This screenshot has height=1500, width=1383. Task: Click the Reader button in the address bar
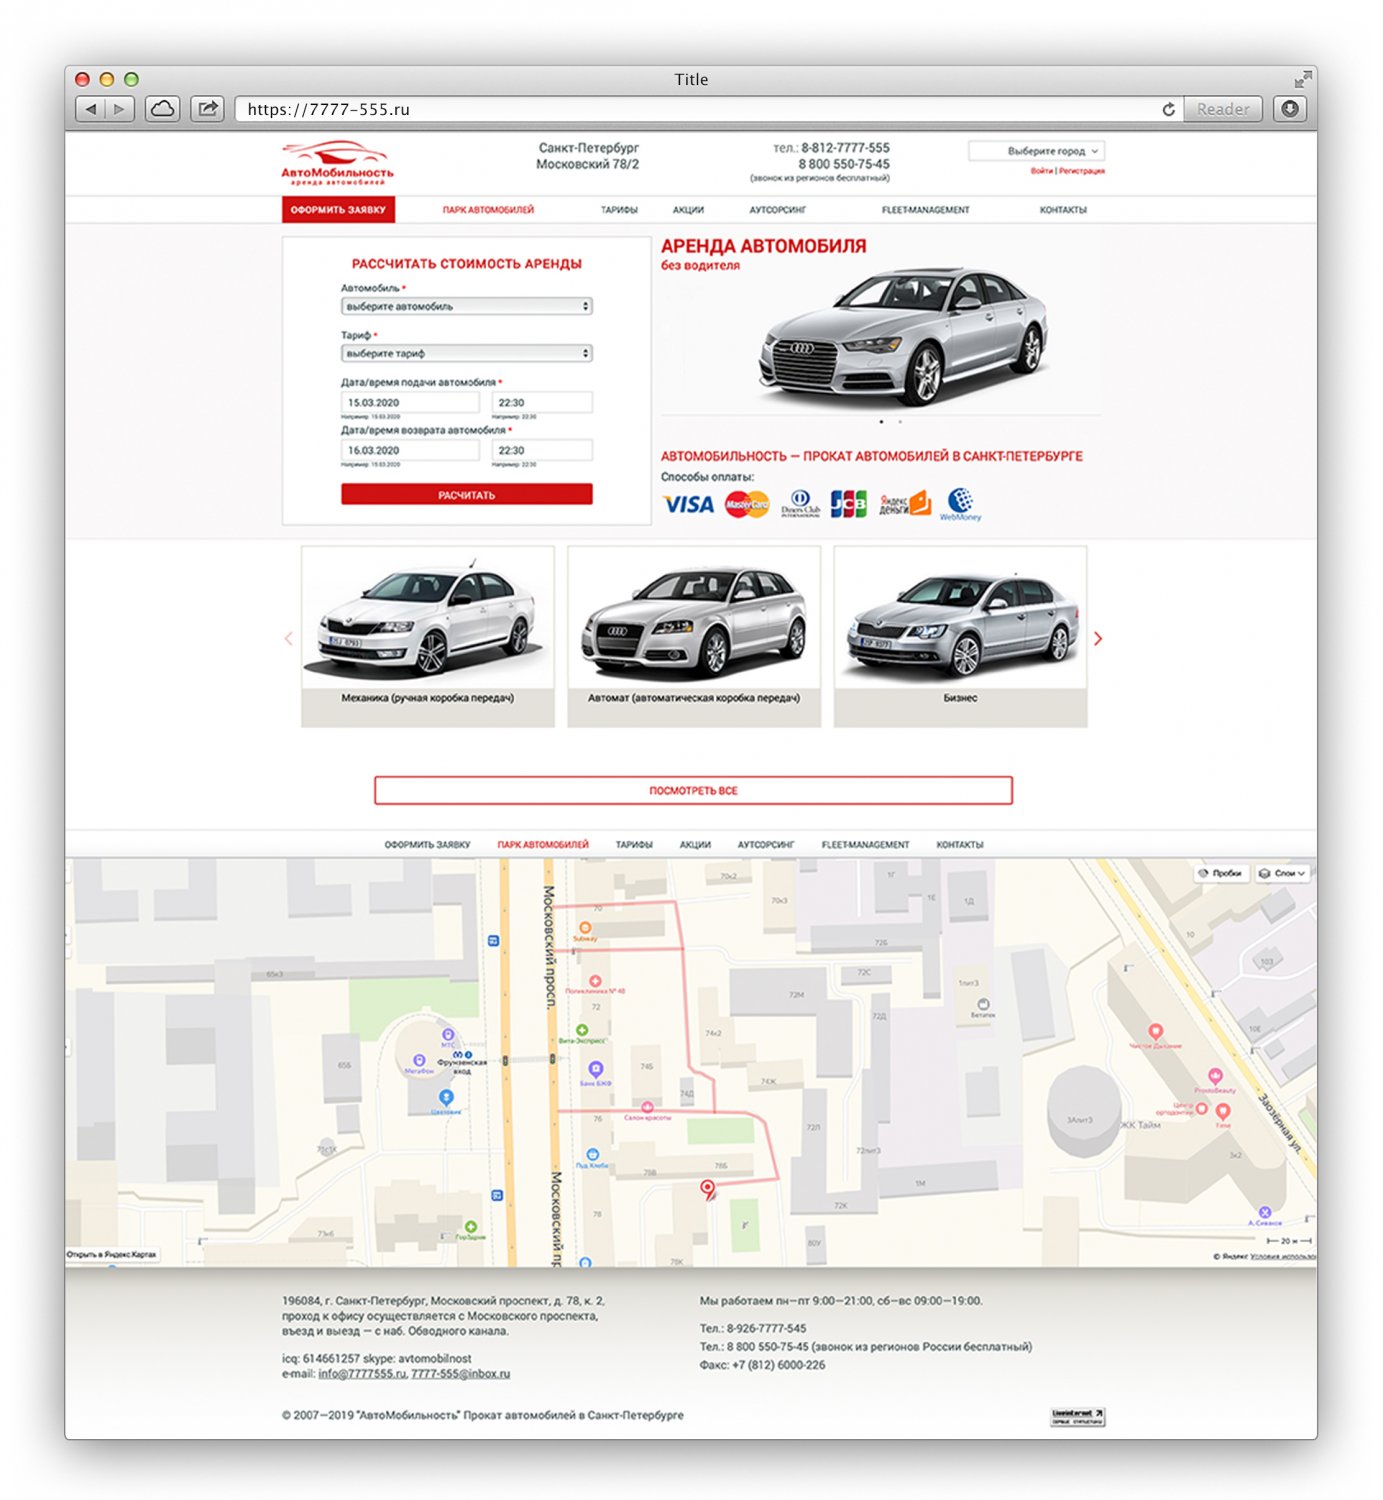coord(1222,109)
